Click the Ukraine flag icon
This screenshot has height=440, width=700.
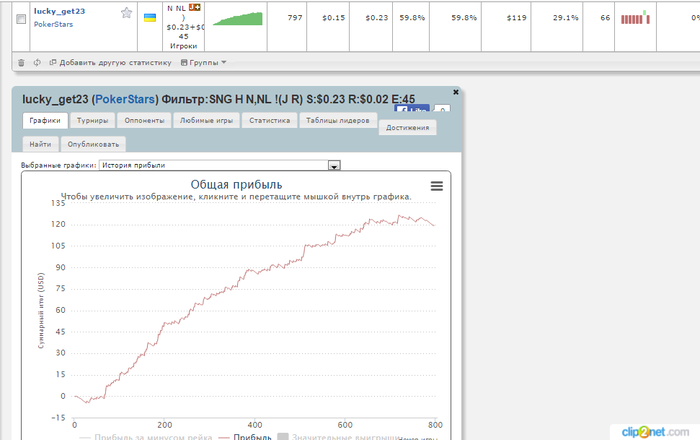(x=150, y=18)
